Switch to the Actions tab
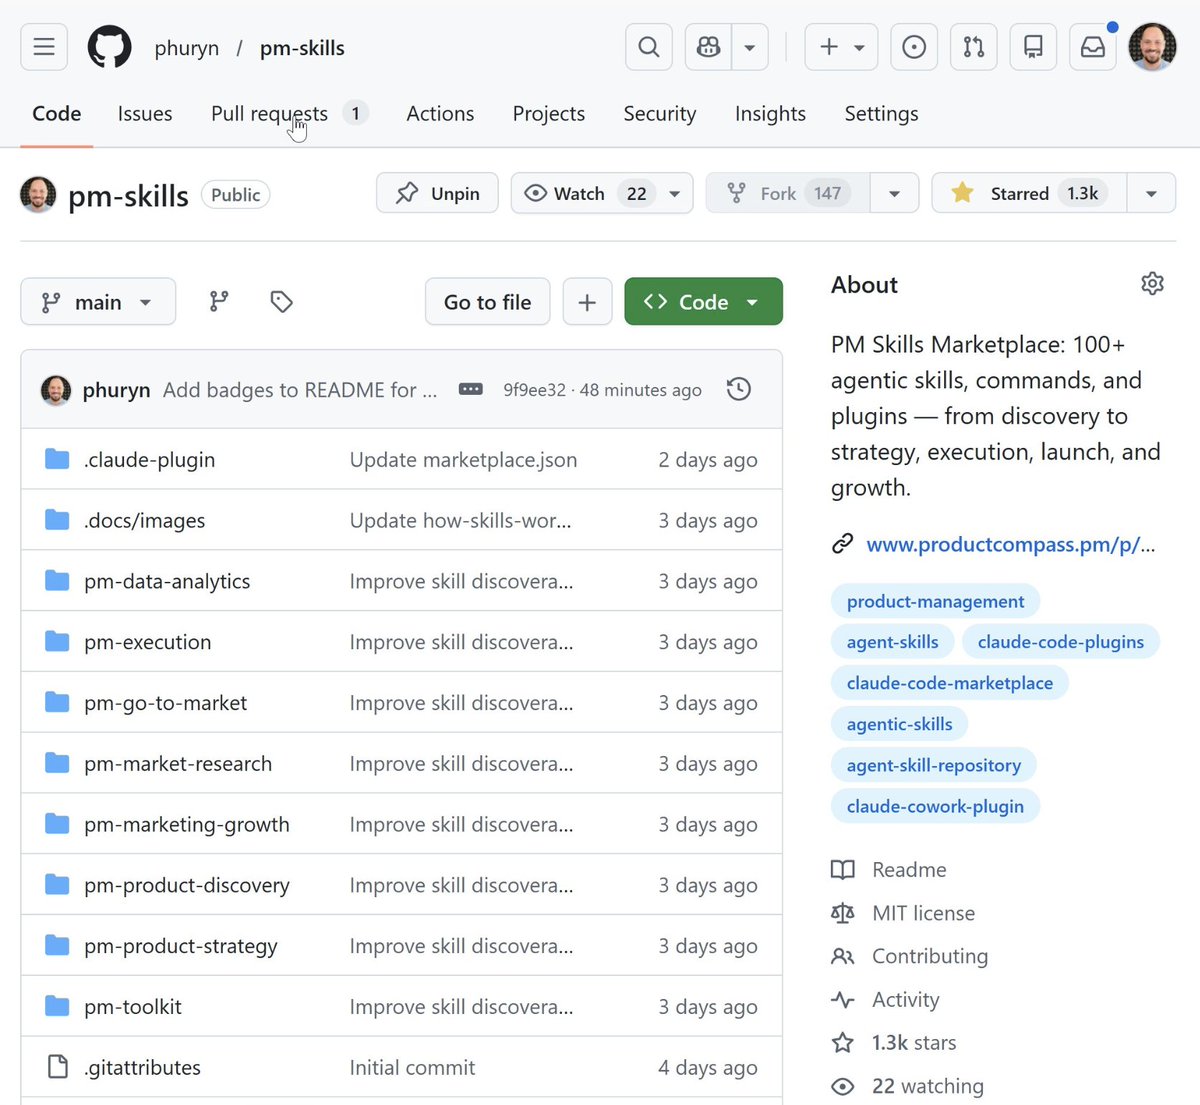The image size is (1200, 1105). [x=440, y=114]
